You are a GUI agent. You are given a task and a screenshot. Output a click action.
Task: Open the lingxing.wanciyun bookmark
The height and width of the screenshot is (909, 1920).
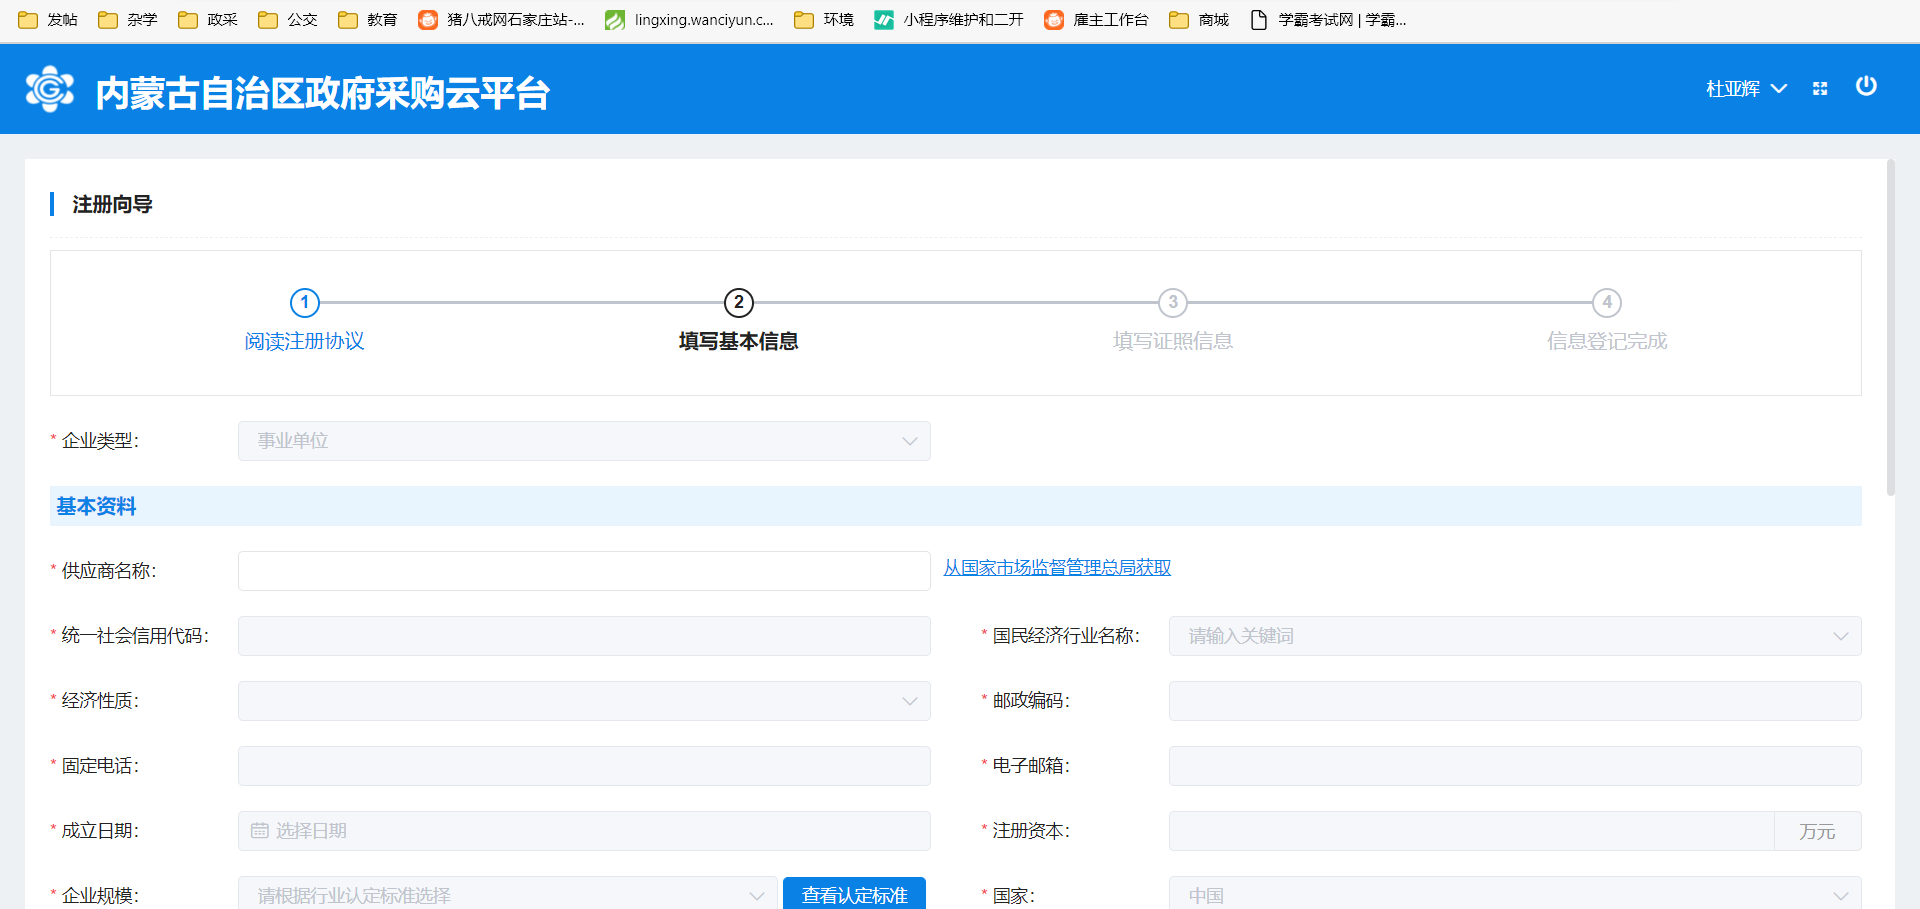[690, 20]
